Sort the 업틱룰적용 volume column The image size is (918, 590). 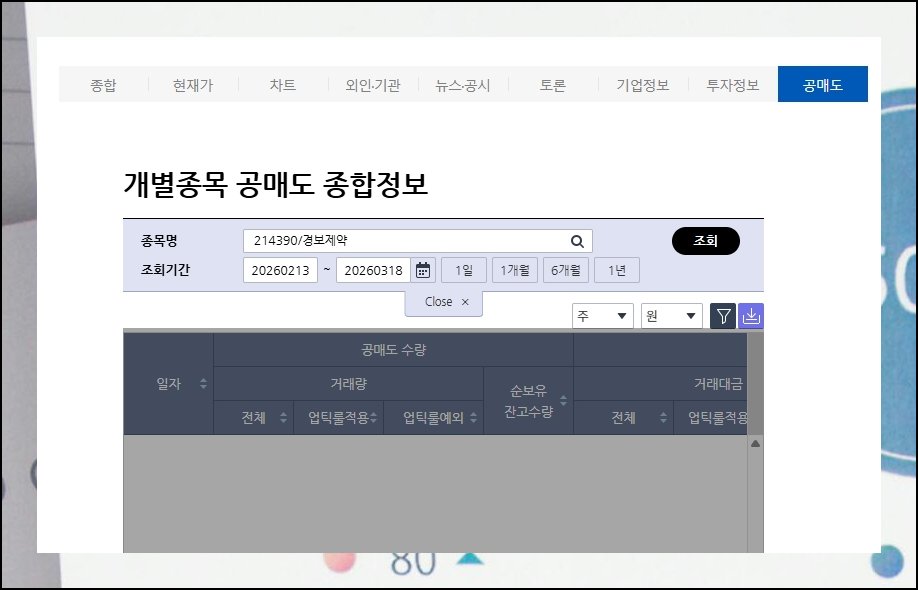[374, 418]
